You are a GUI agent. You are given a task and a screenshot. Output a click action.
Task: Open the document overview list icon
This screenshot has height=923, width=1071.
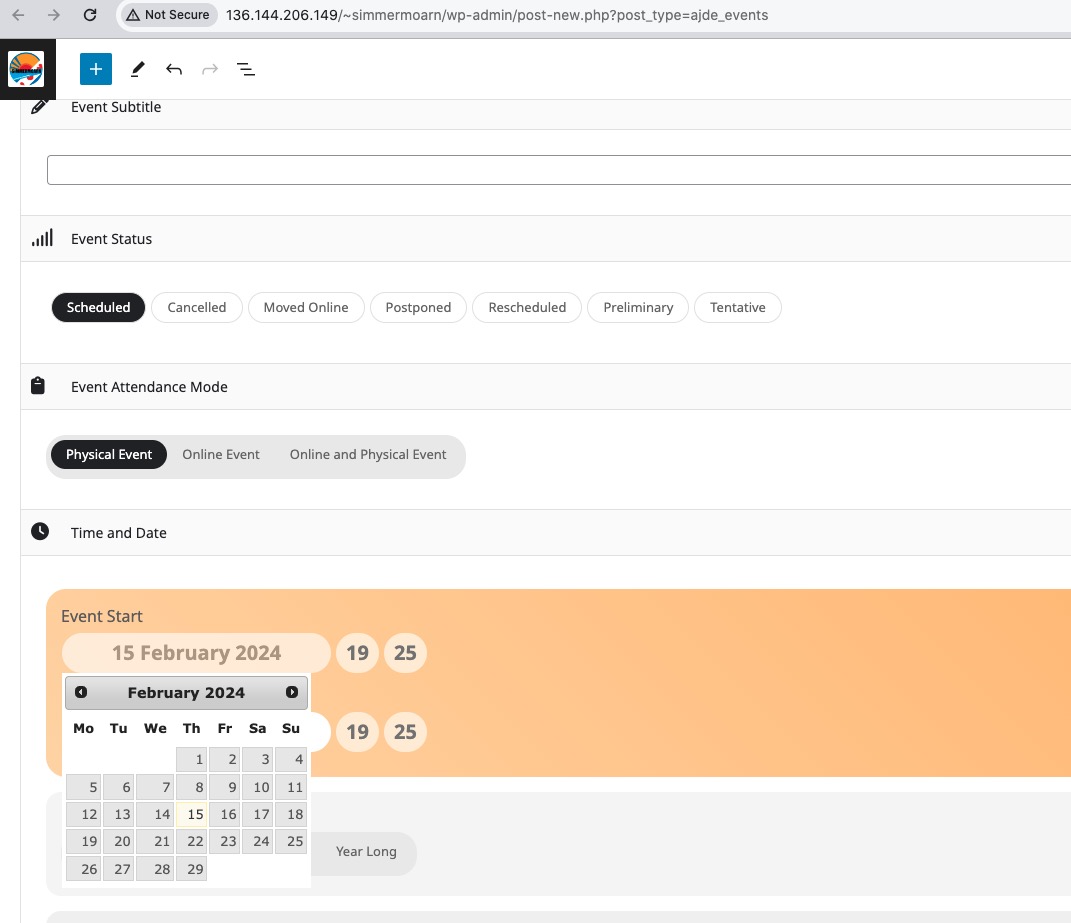coord(246,69)
